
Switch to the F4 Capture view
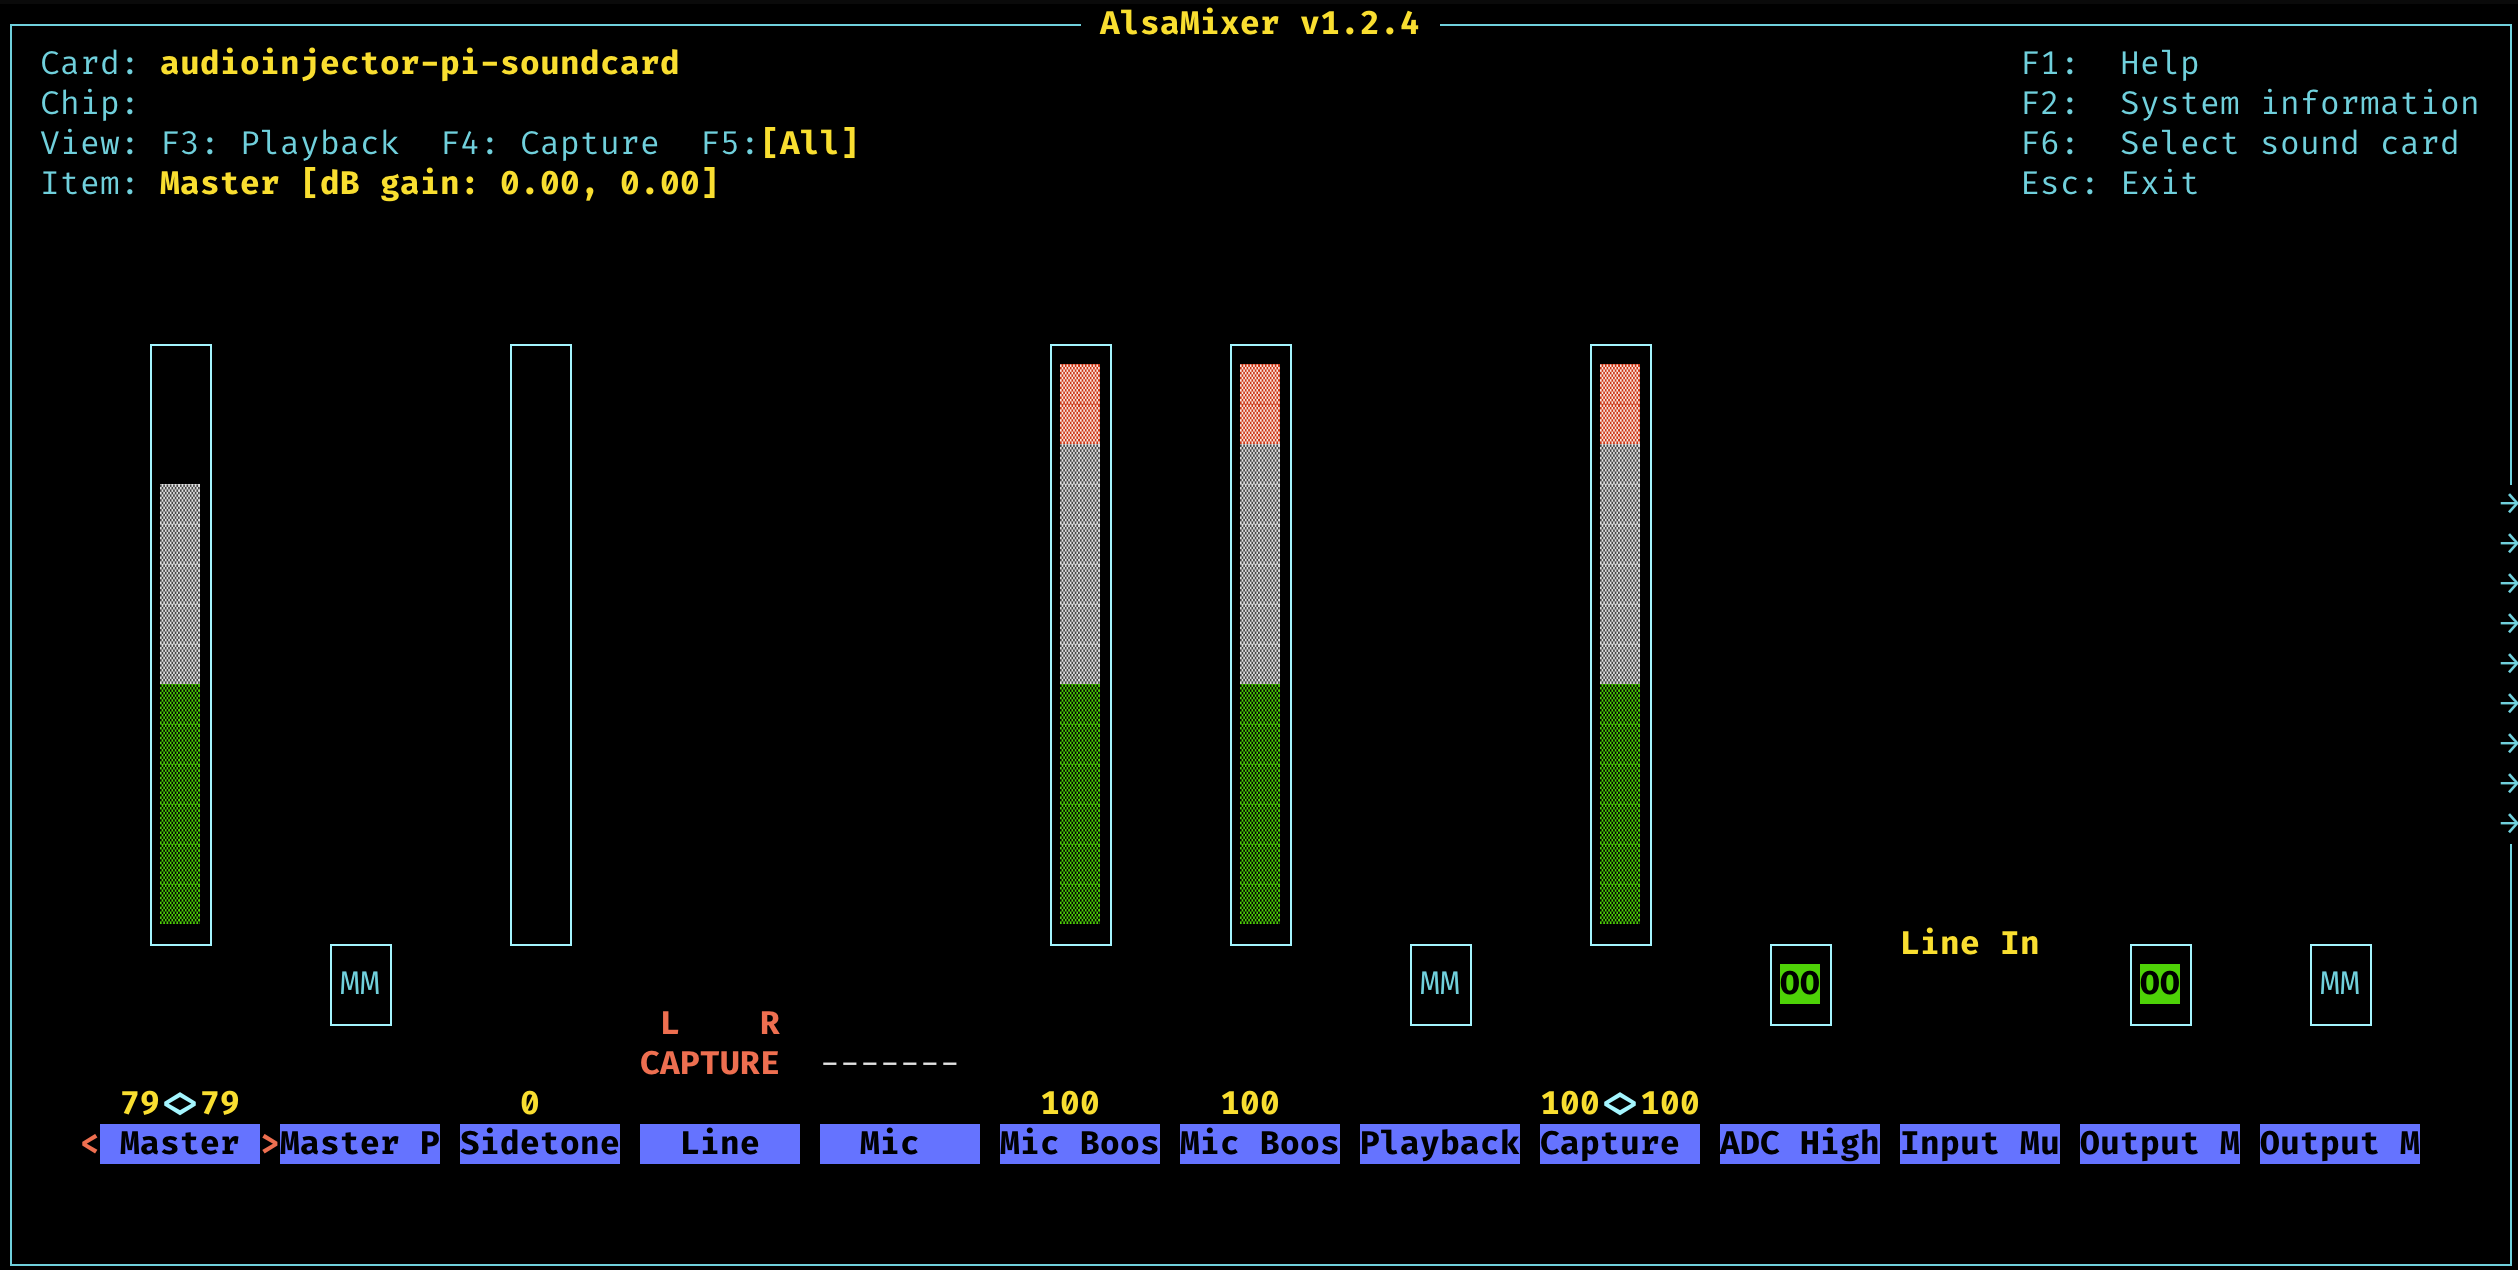(x=550, y=144)
